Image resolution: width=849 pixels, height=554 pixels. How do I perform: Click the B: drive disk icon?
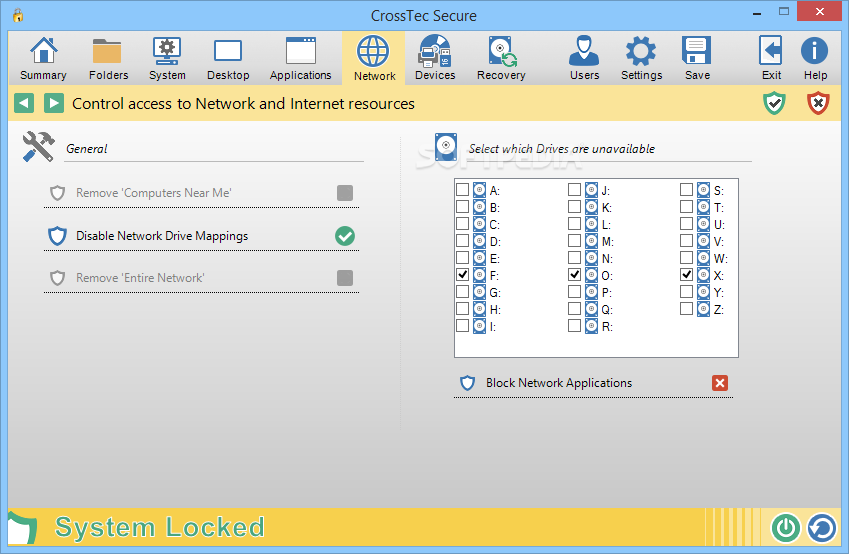coord(479,207)
